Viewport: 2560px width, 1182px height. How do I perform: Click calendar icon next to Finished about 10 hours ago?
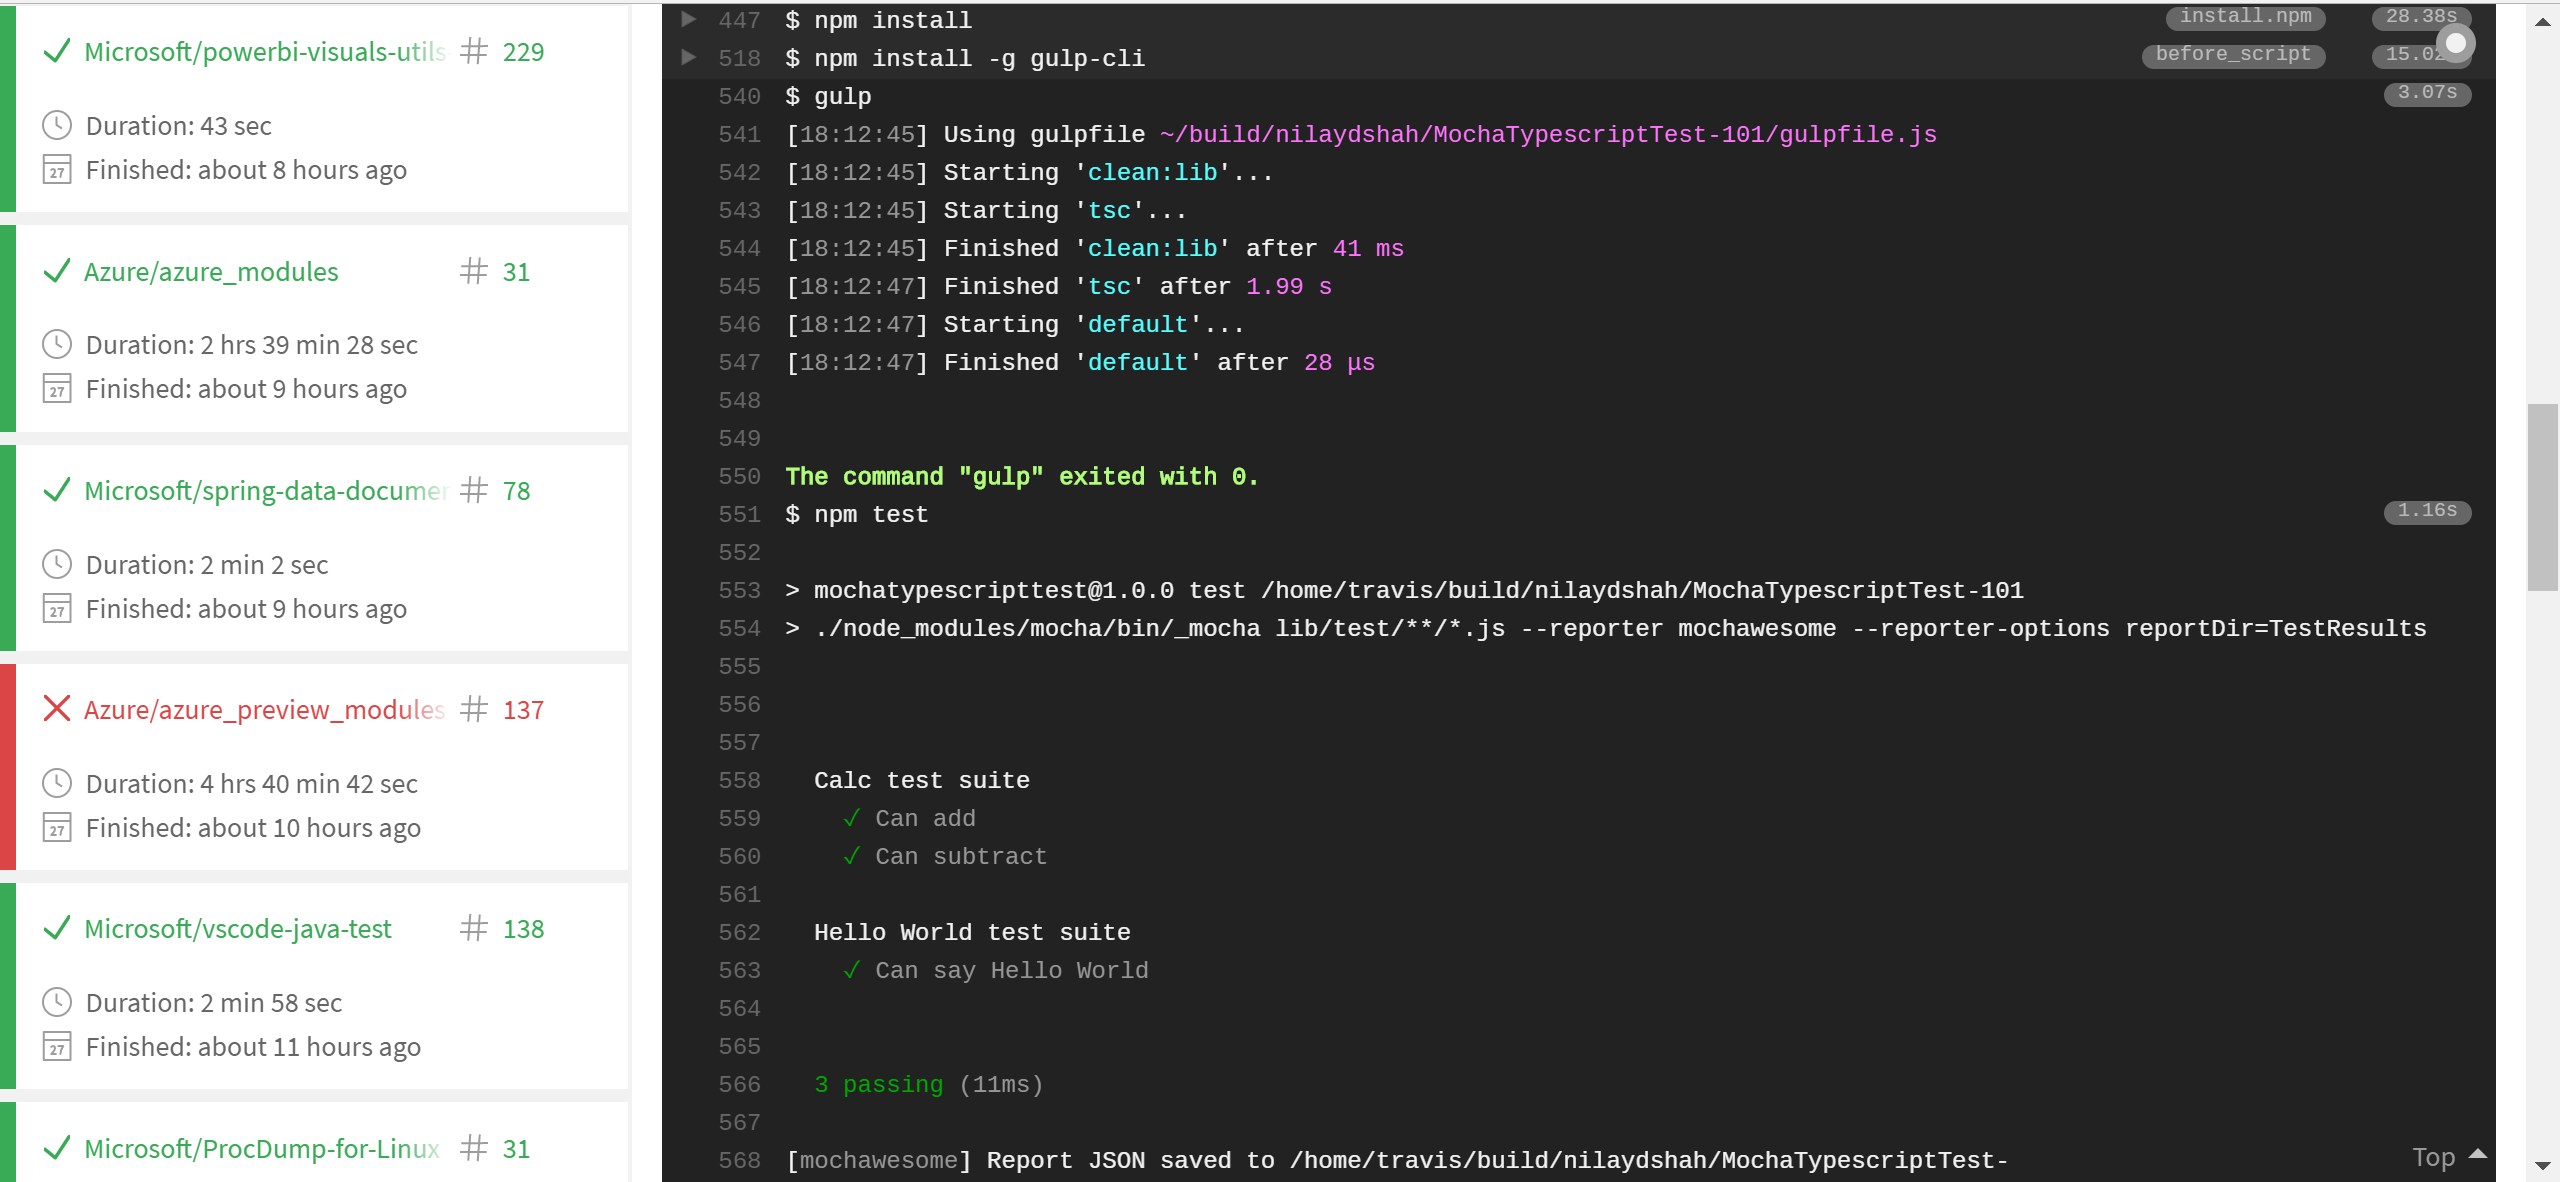(57, 828)
